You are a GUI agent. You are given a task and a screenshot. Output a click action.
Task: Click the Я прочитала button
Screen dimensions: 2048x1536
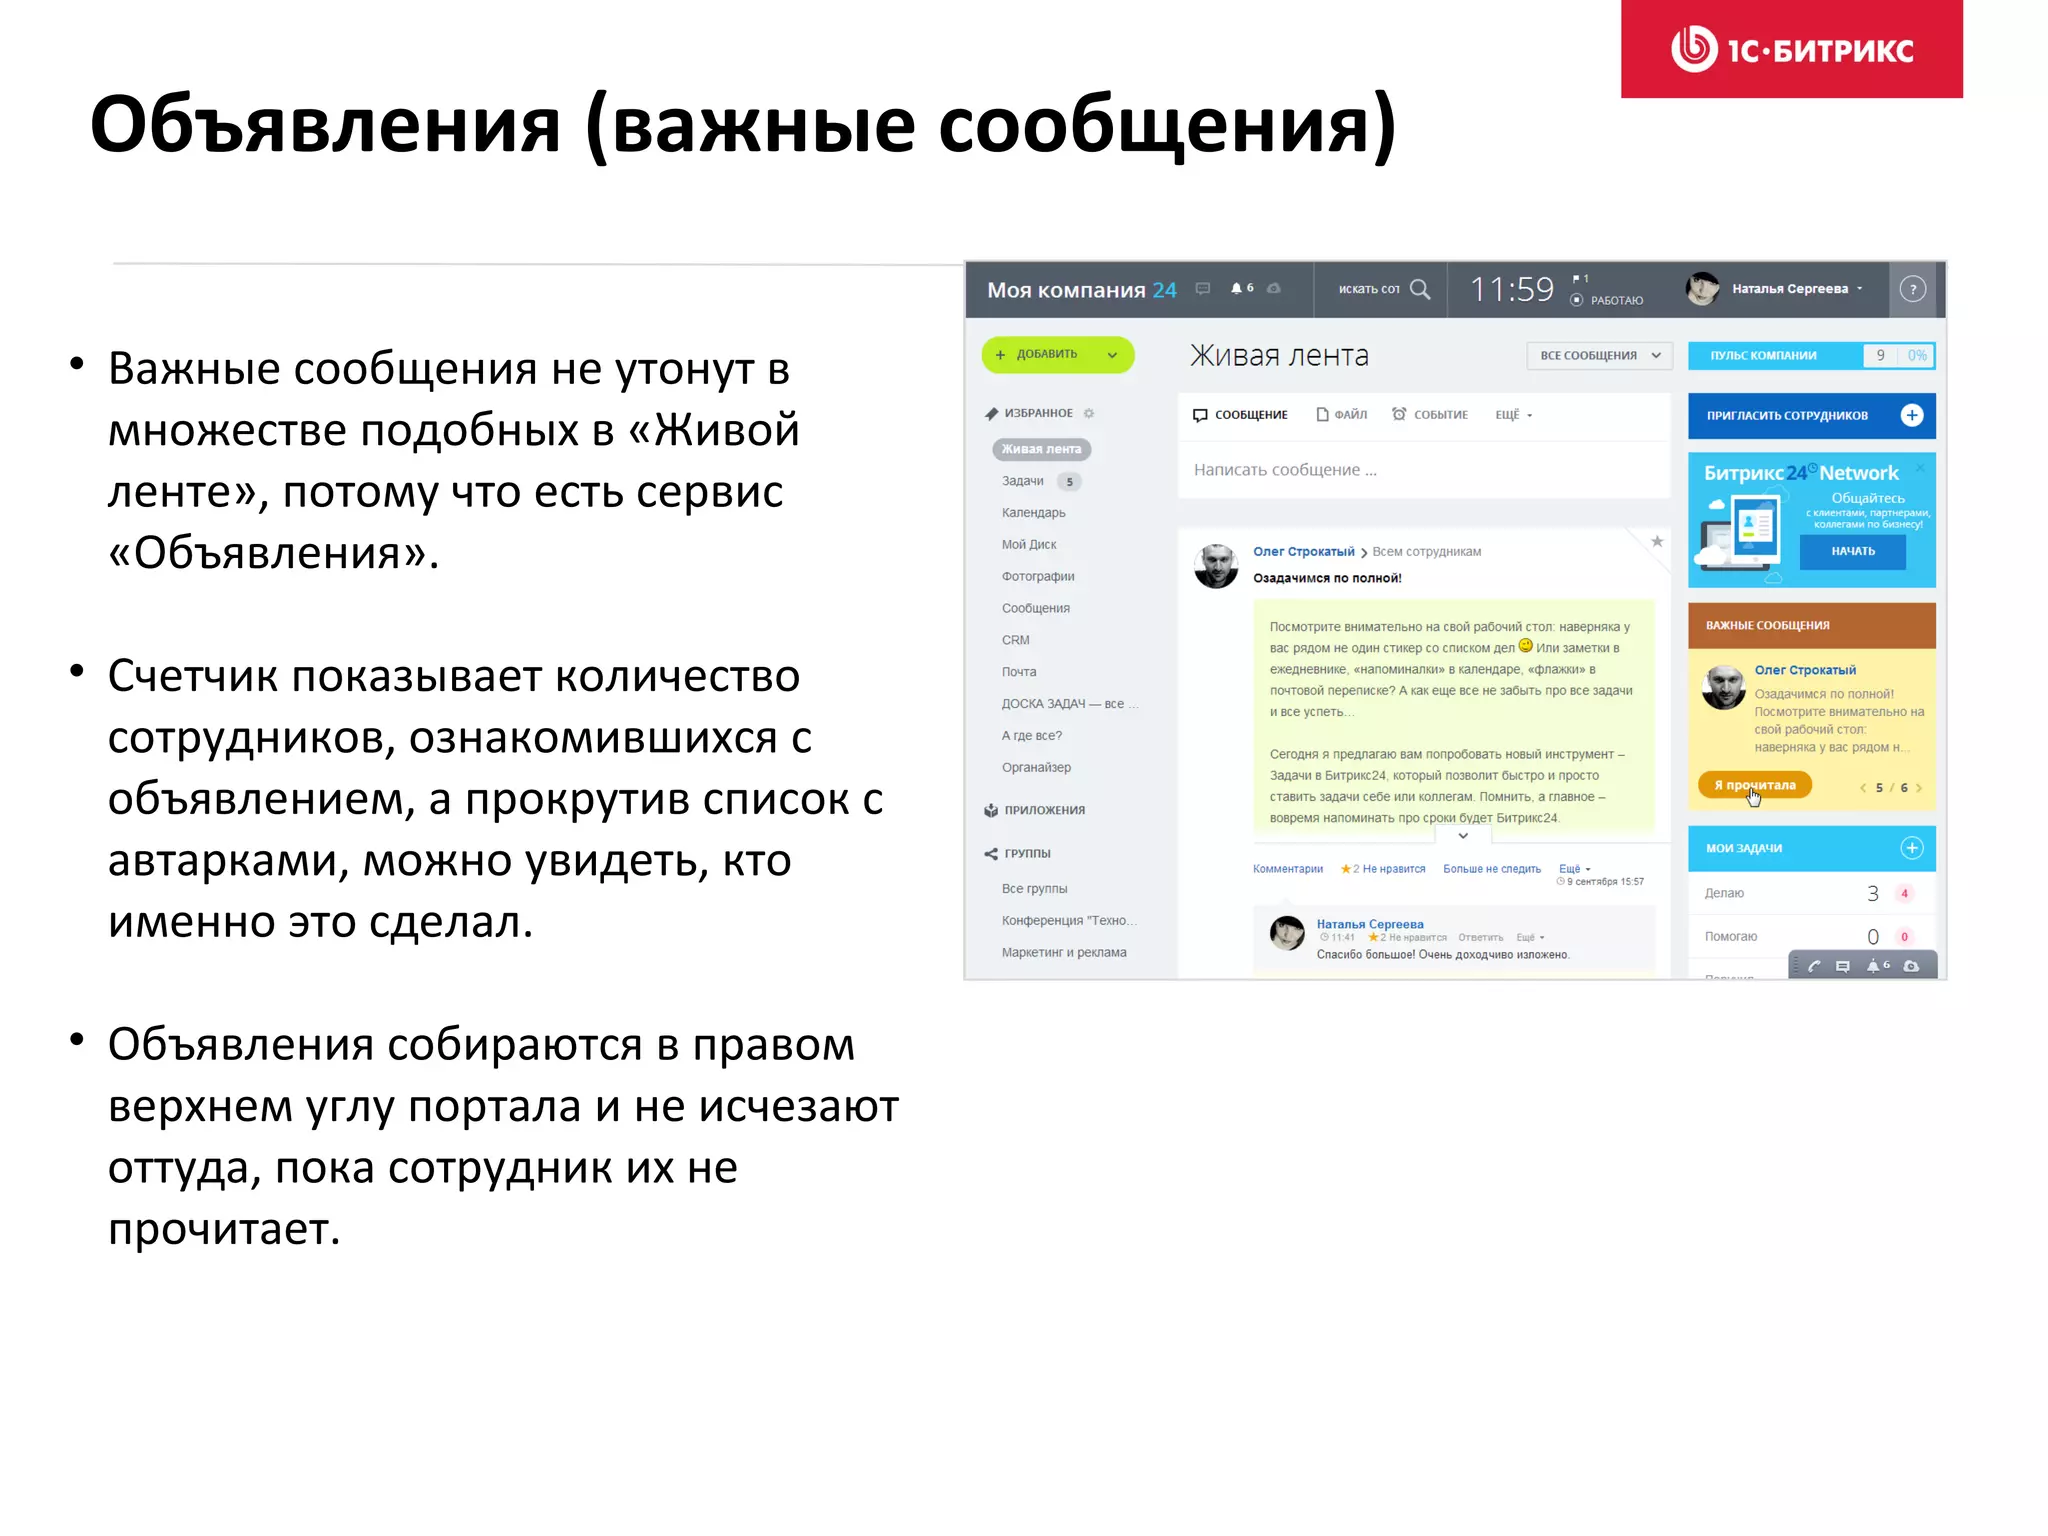1755,786
